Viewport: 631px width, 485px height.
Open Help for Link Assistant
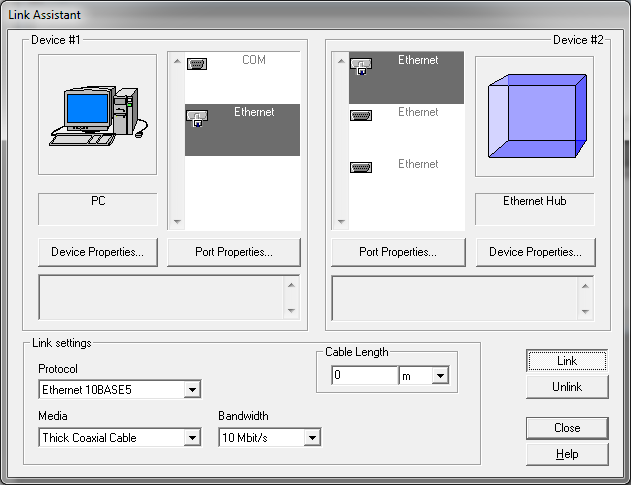click(567, 454)
